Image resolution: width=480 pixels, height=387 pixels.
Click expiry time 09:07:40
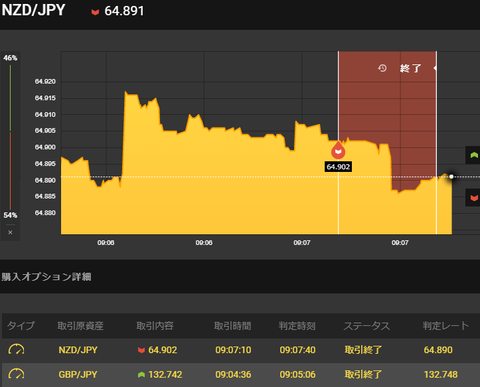pos(297,350)
